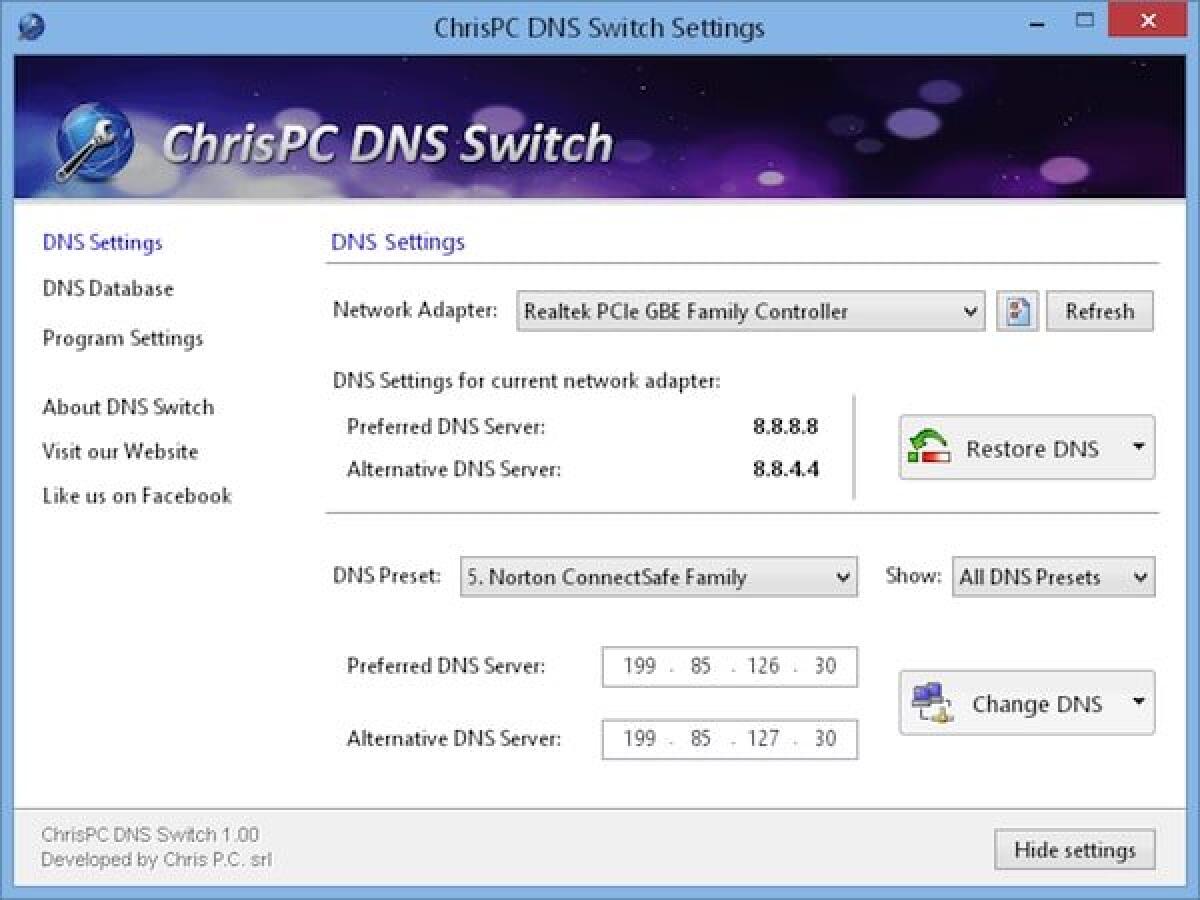
Task: Click the Alternative DNS Server input field
Action: (729, 739)
